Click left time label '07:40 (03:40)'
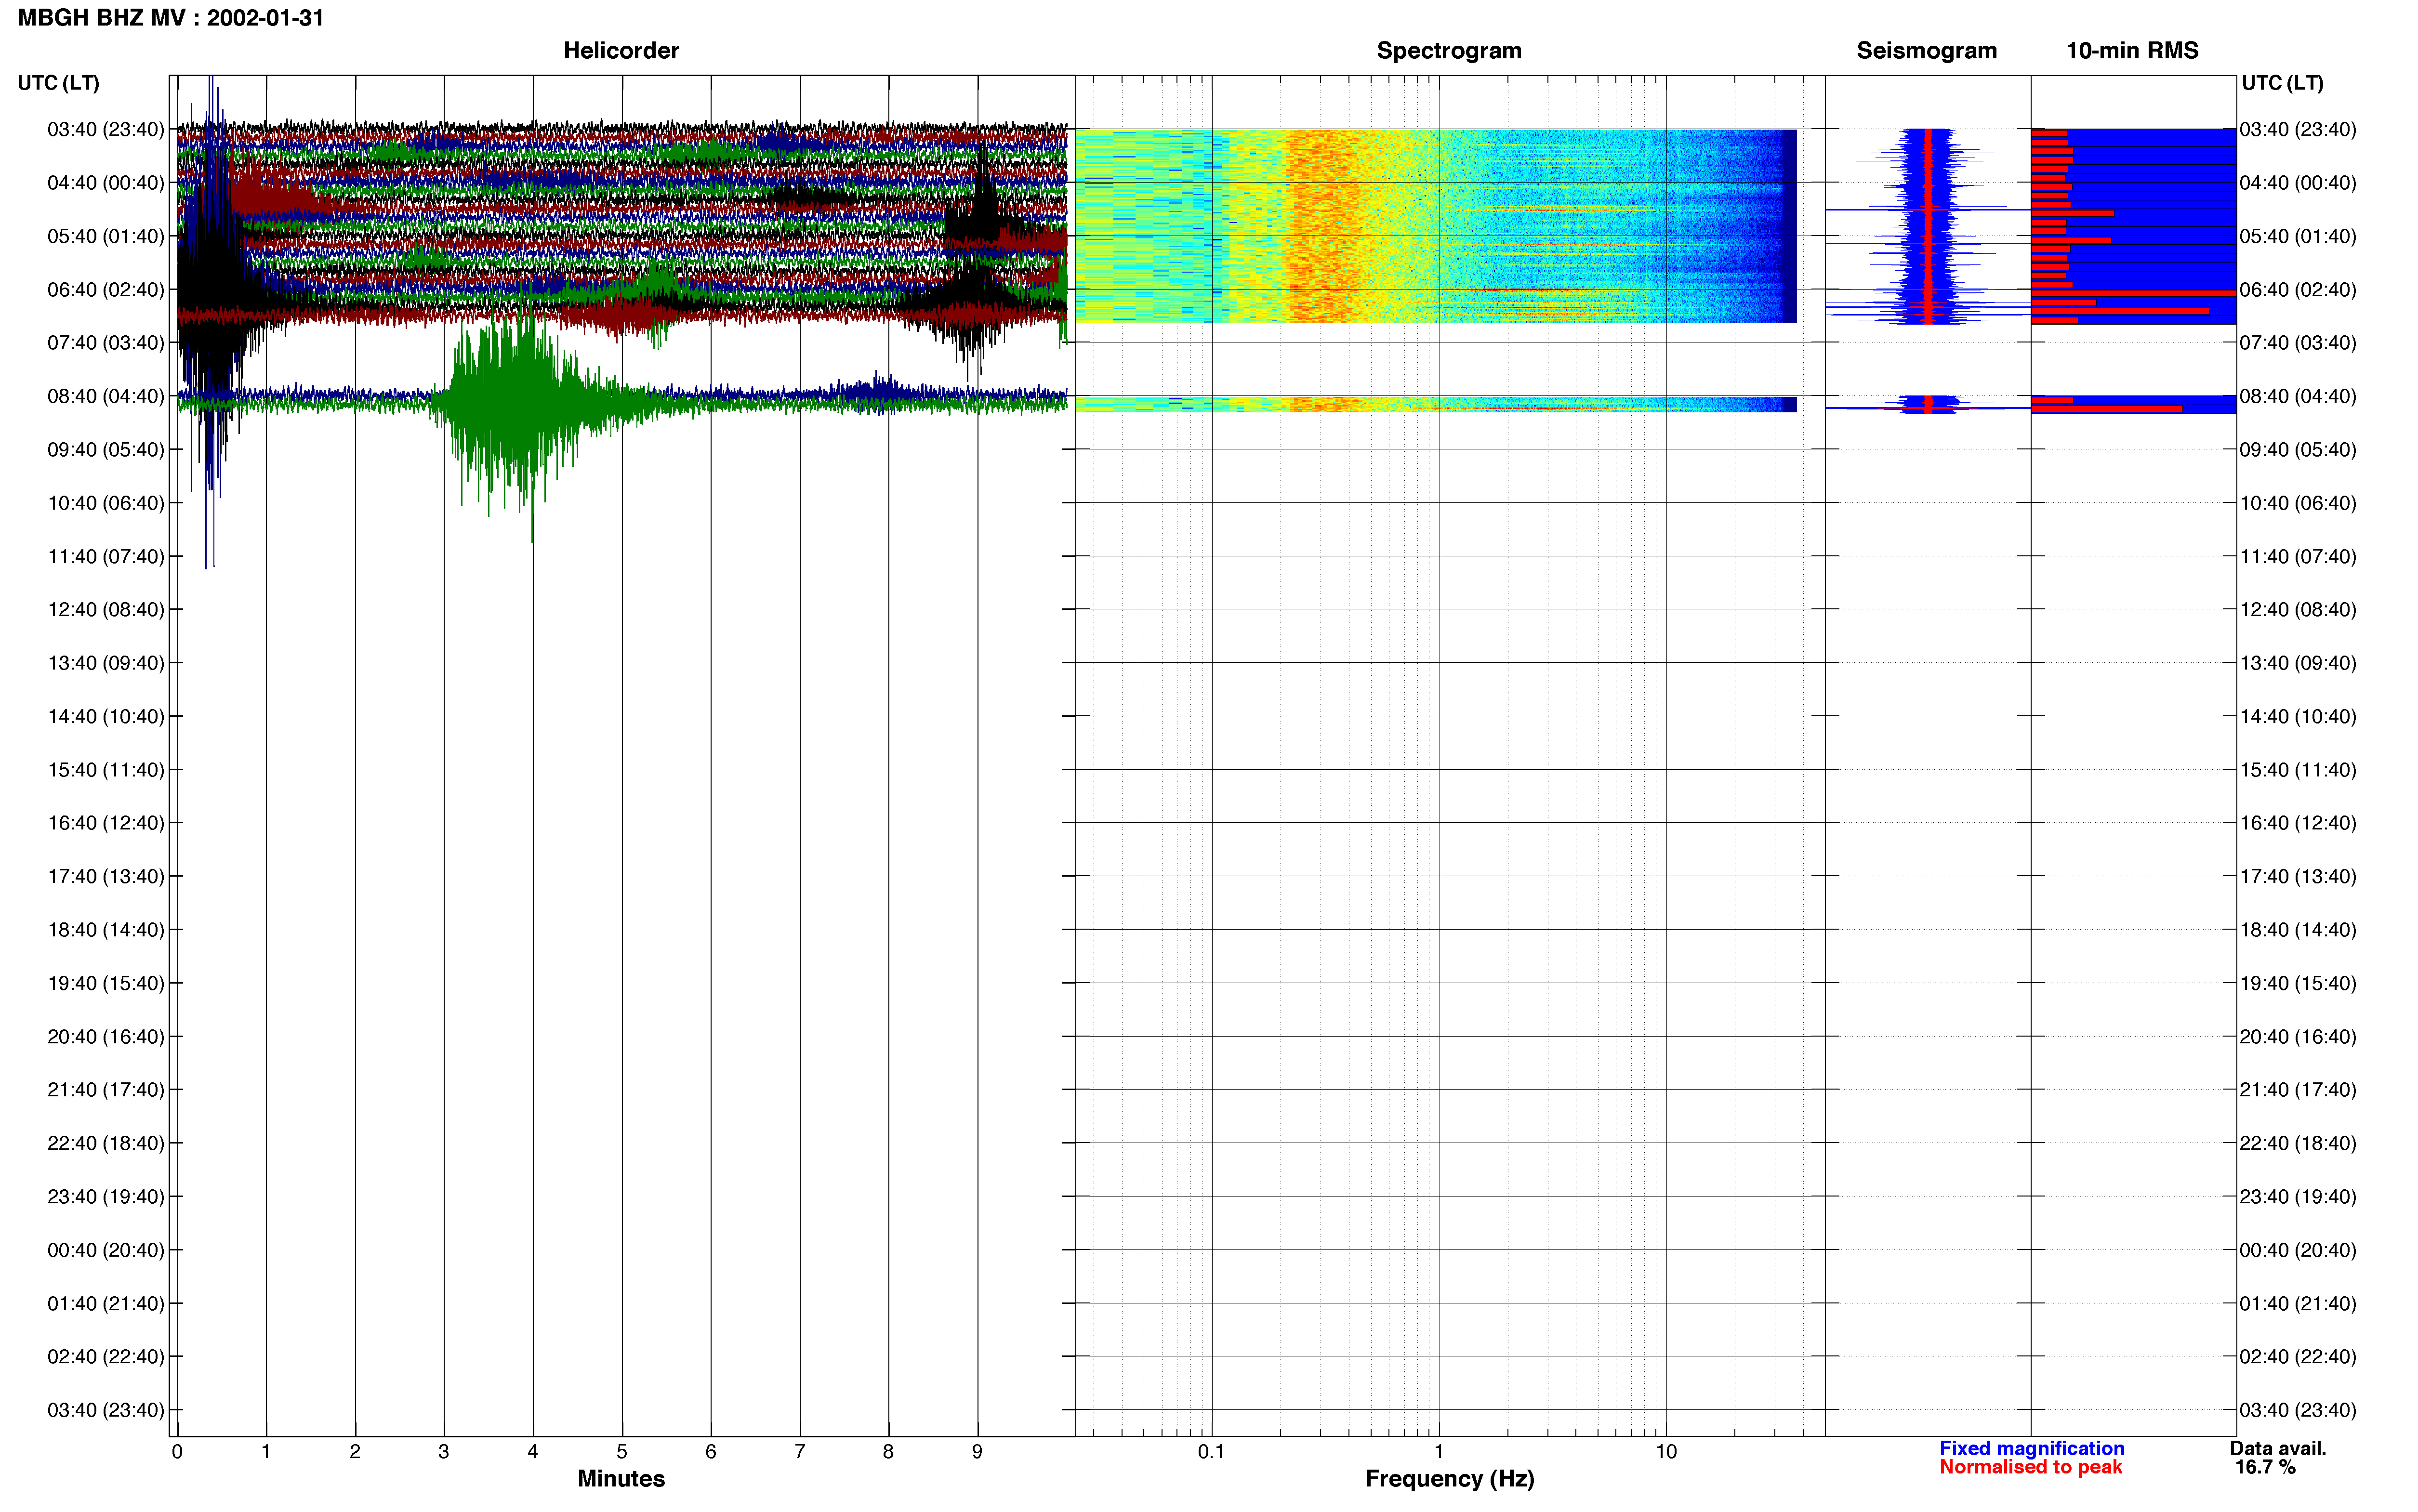The image size is (2418, 1512). (106, 343)
